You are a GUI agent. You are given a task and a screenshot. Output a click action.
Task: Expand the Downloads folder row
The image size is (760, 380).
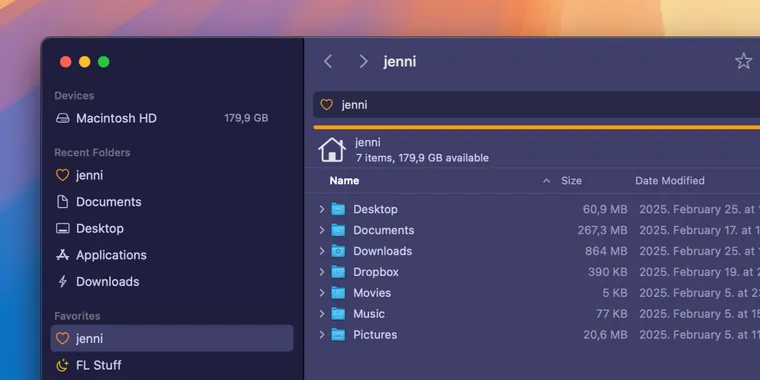click(x=321, y=251)
